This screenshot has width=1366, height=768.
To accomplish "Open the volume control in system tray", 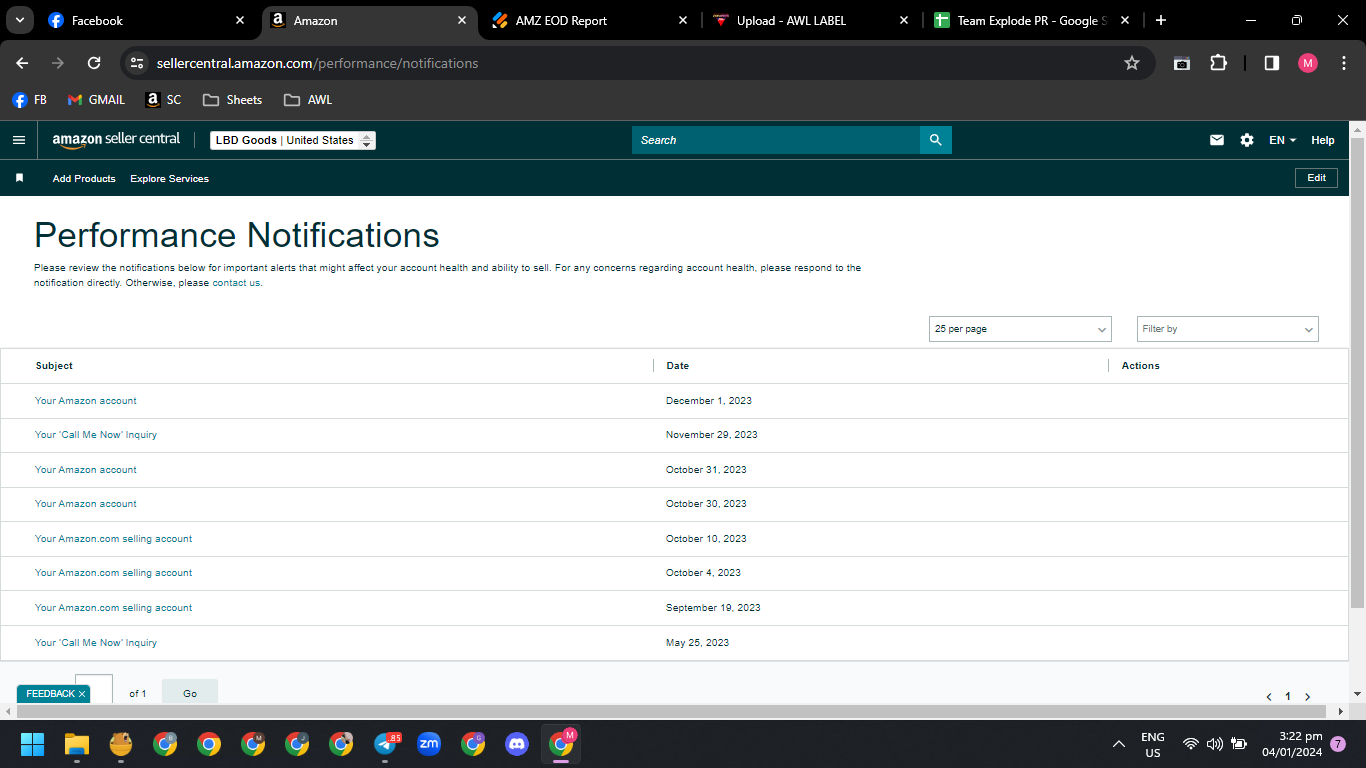I will pyautogui.click(x=1215, y=744).
